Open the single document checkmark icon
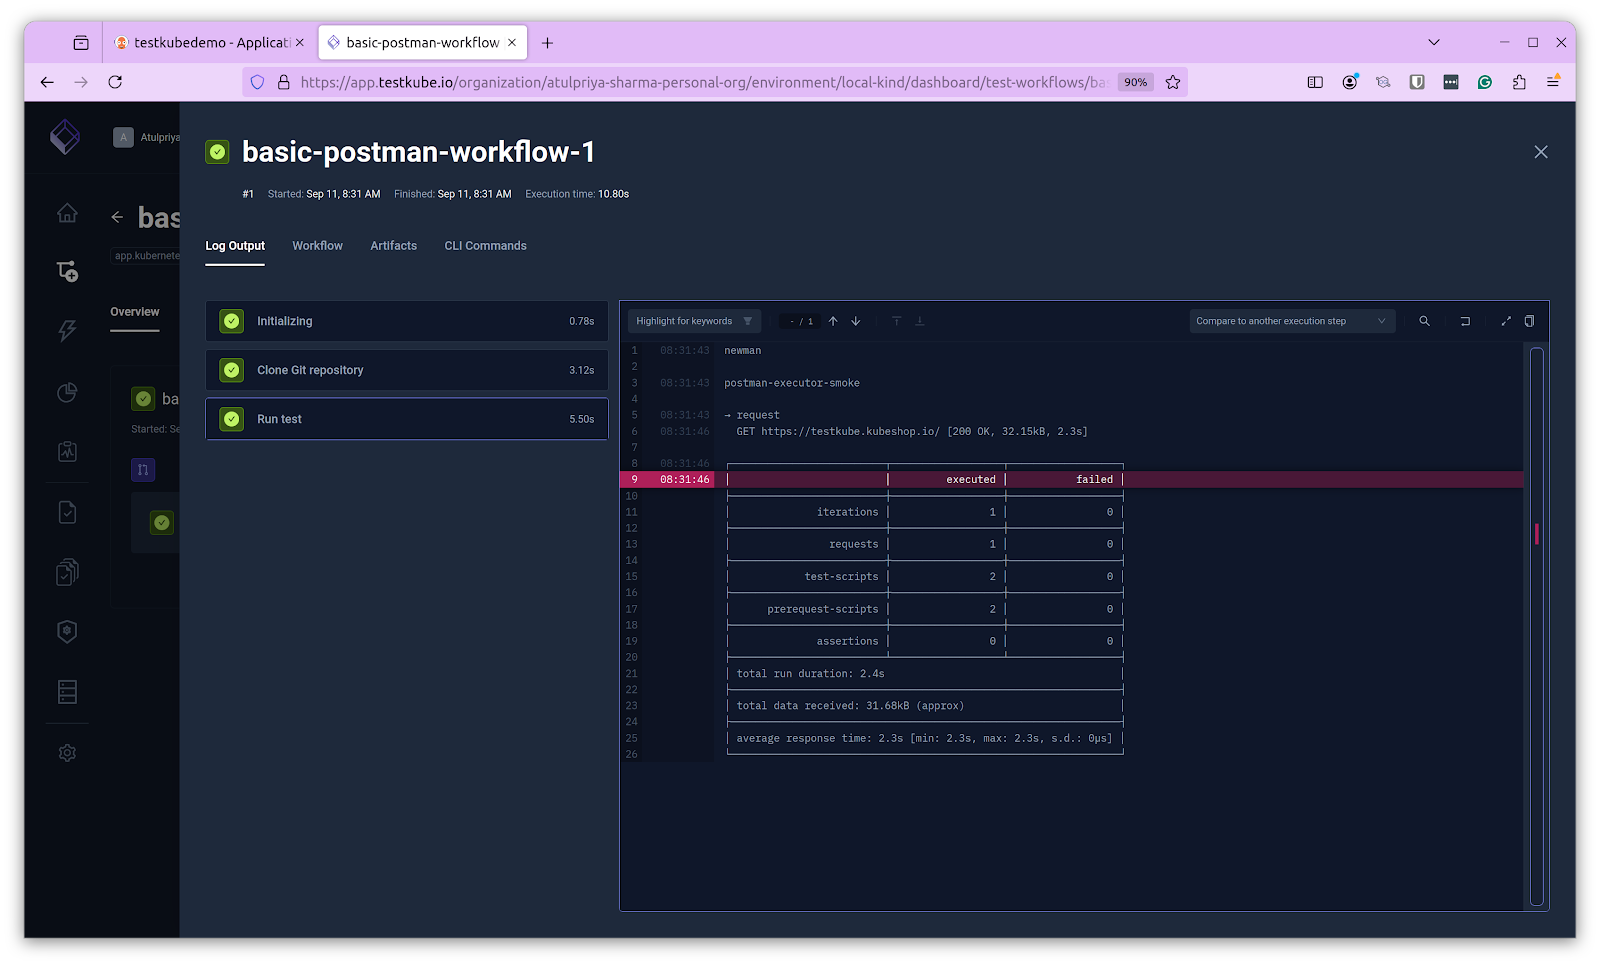The image size is (1600, 965). point(67,512)
